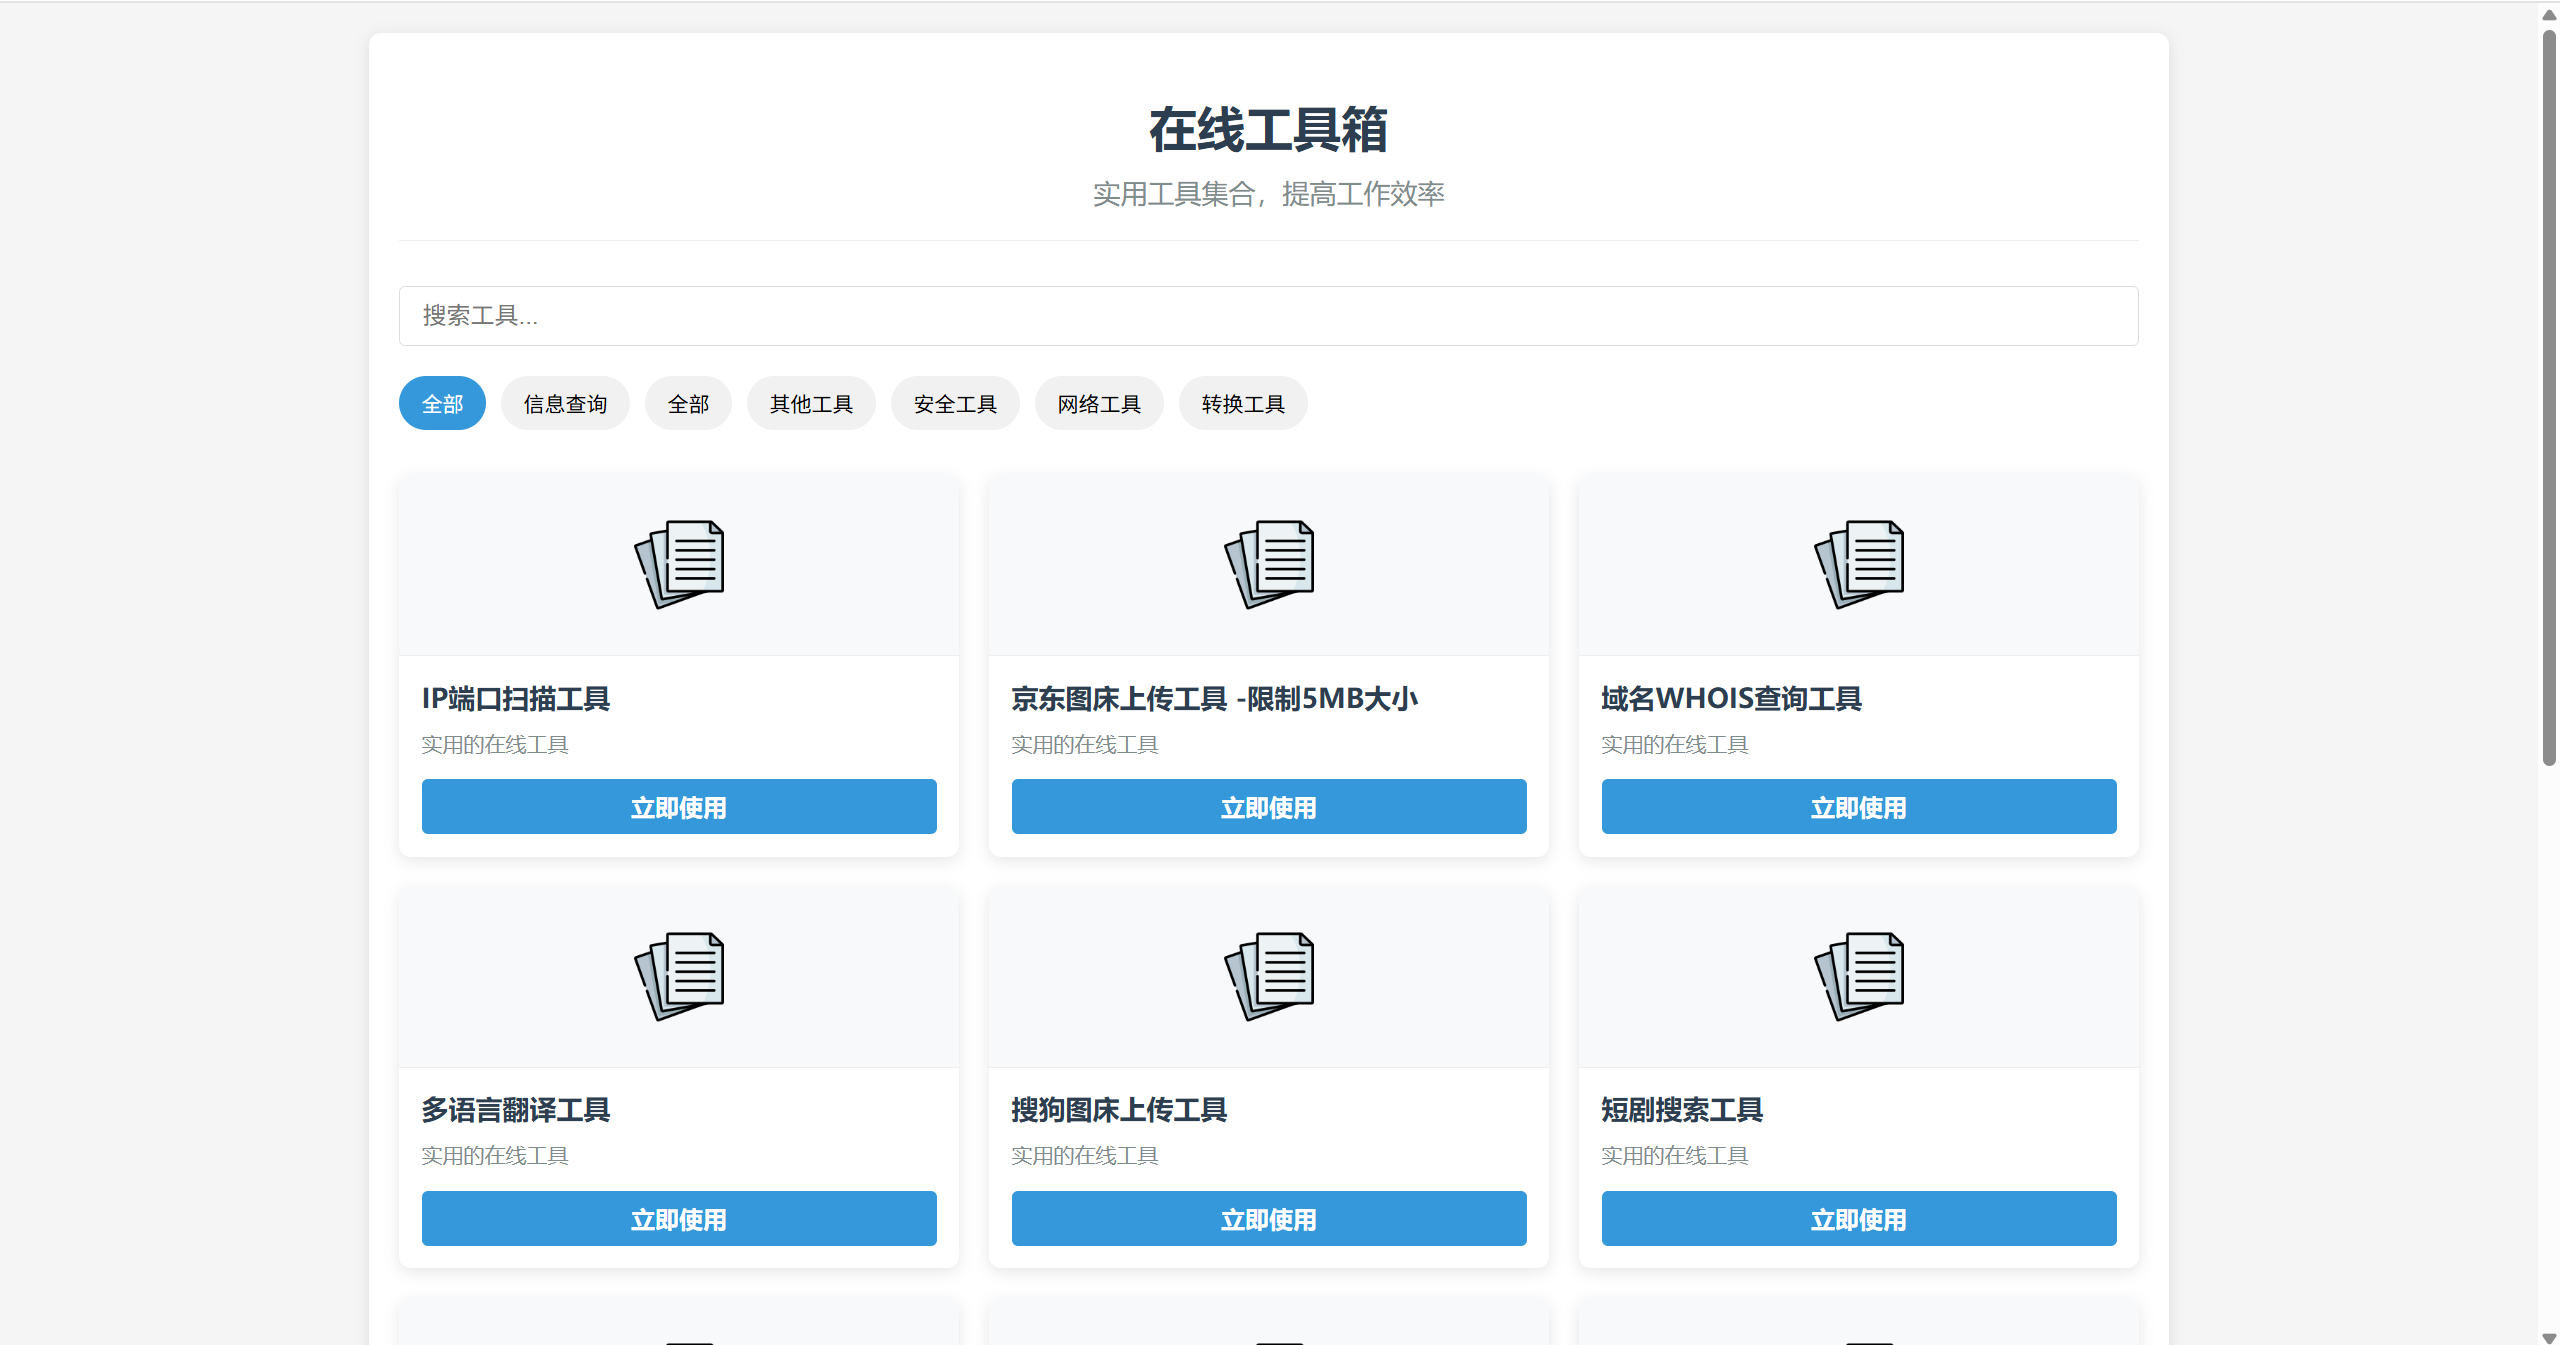The height and width of the screenshot is (1345, 2560).
Task: Click 立即使用 for 多语言翻译工具
Action: click(679, 1218)
